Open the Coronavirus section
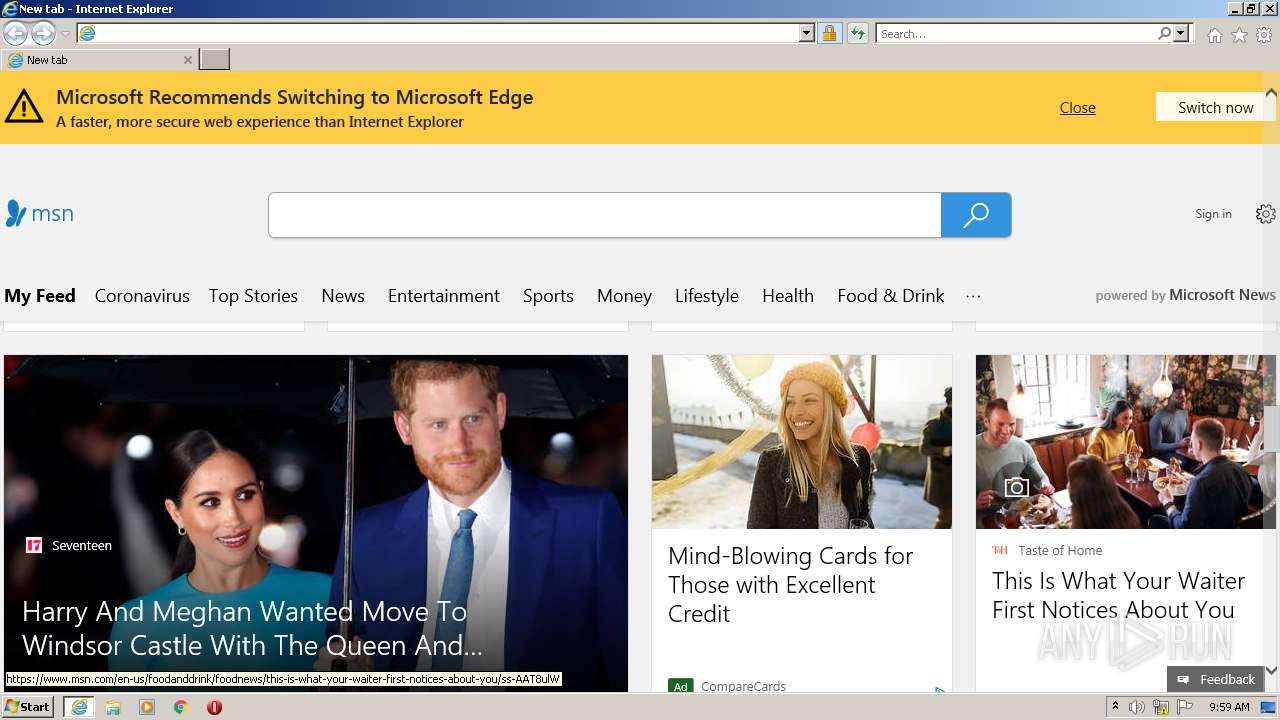 [142, 296]
